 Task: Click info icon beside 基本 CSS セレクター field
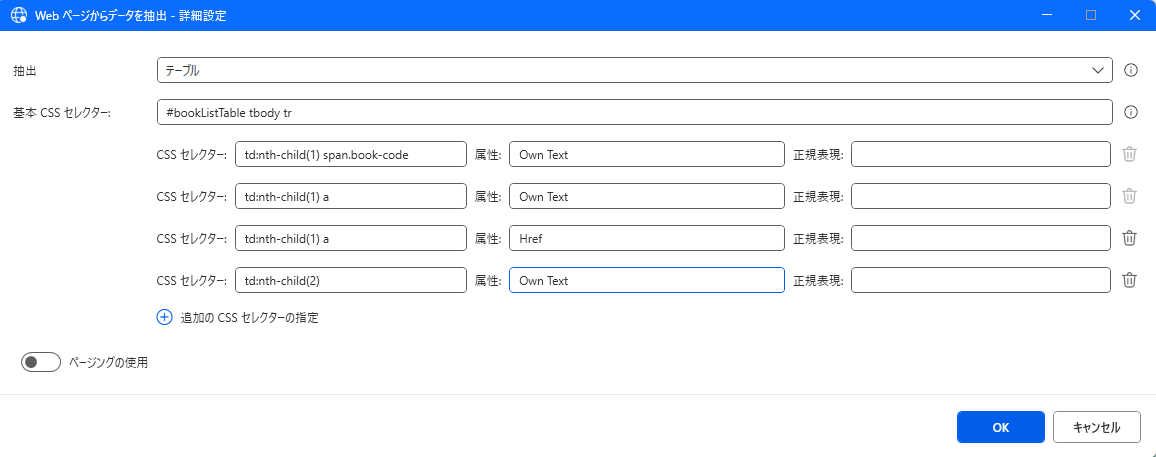tap(1132, 112)
